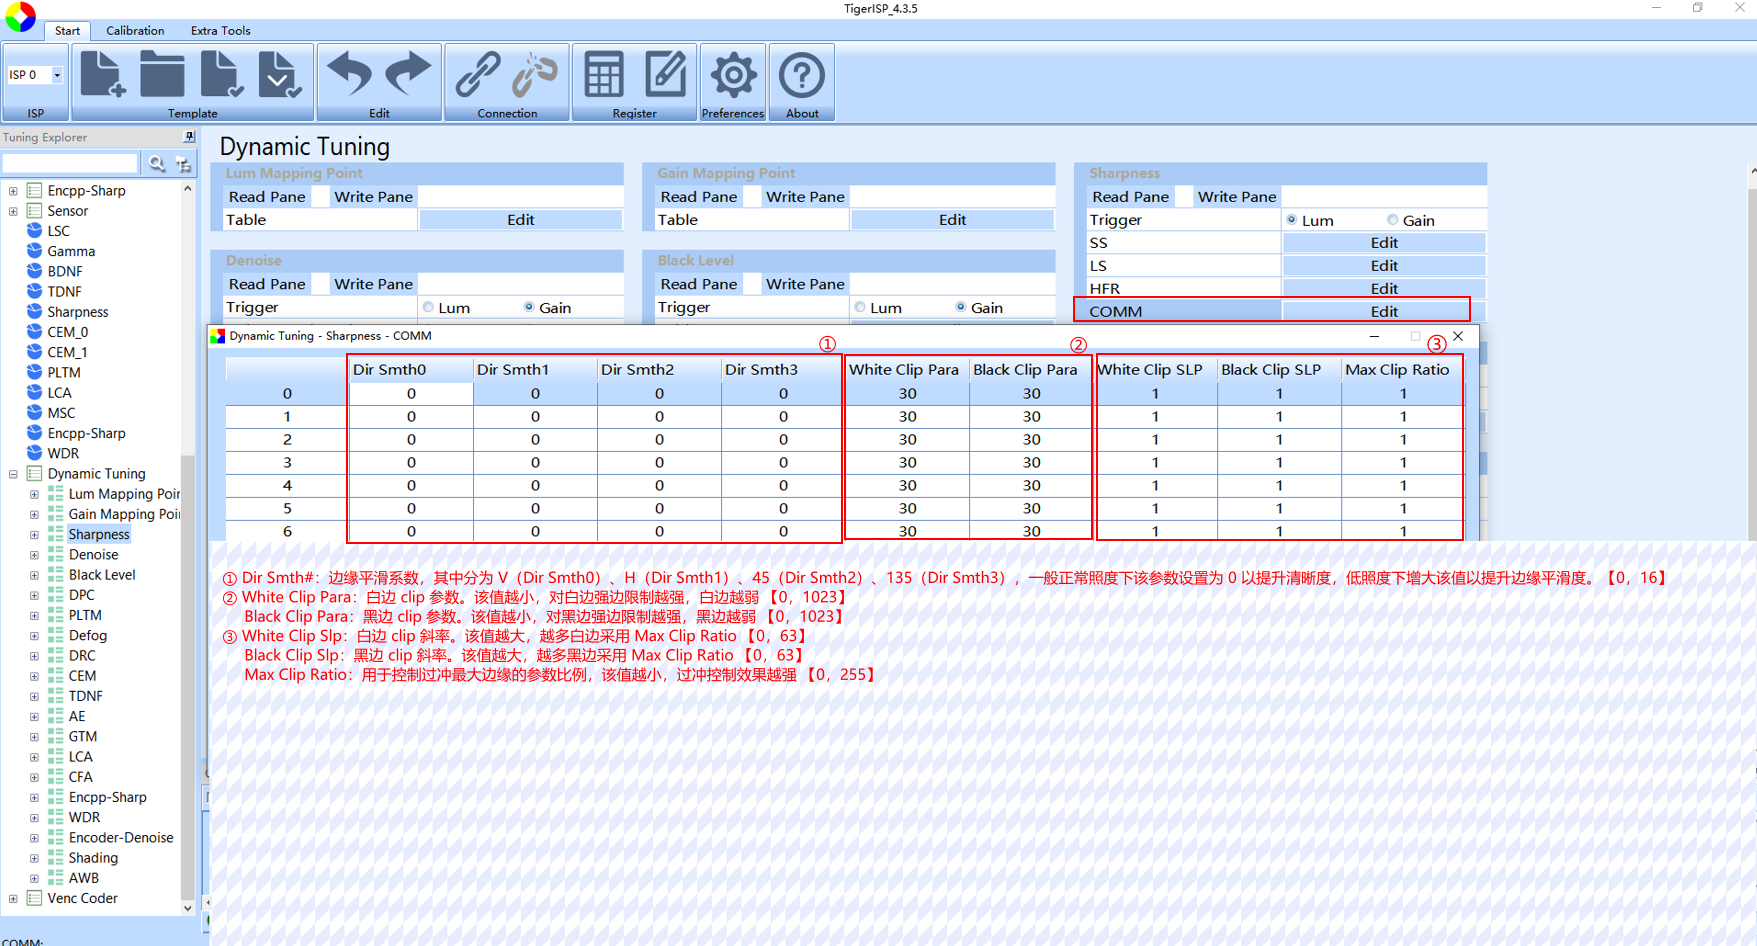Click Edit button for Sharpness COMM

point(1383,311)
